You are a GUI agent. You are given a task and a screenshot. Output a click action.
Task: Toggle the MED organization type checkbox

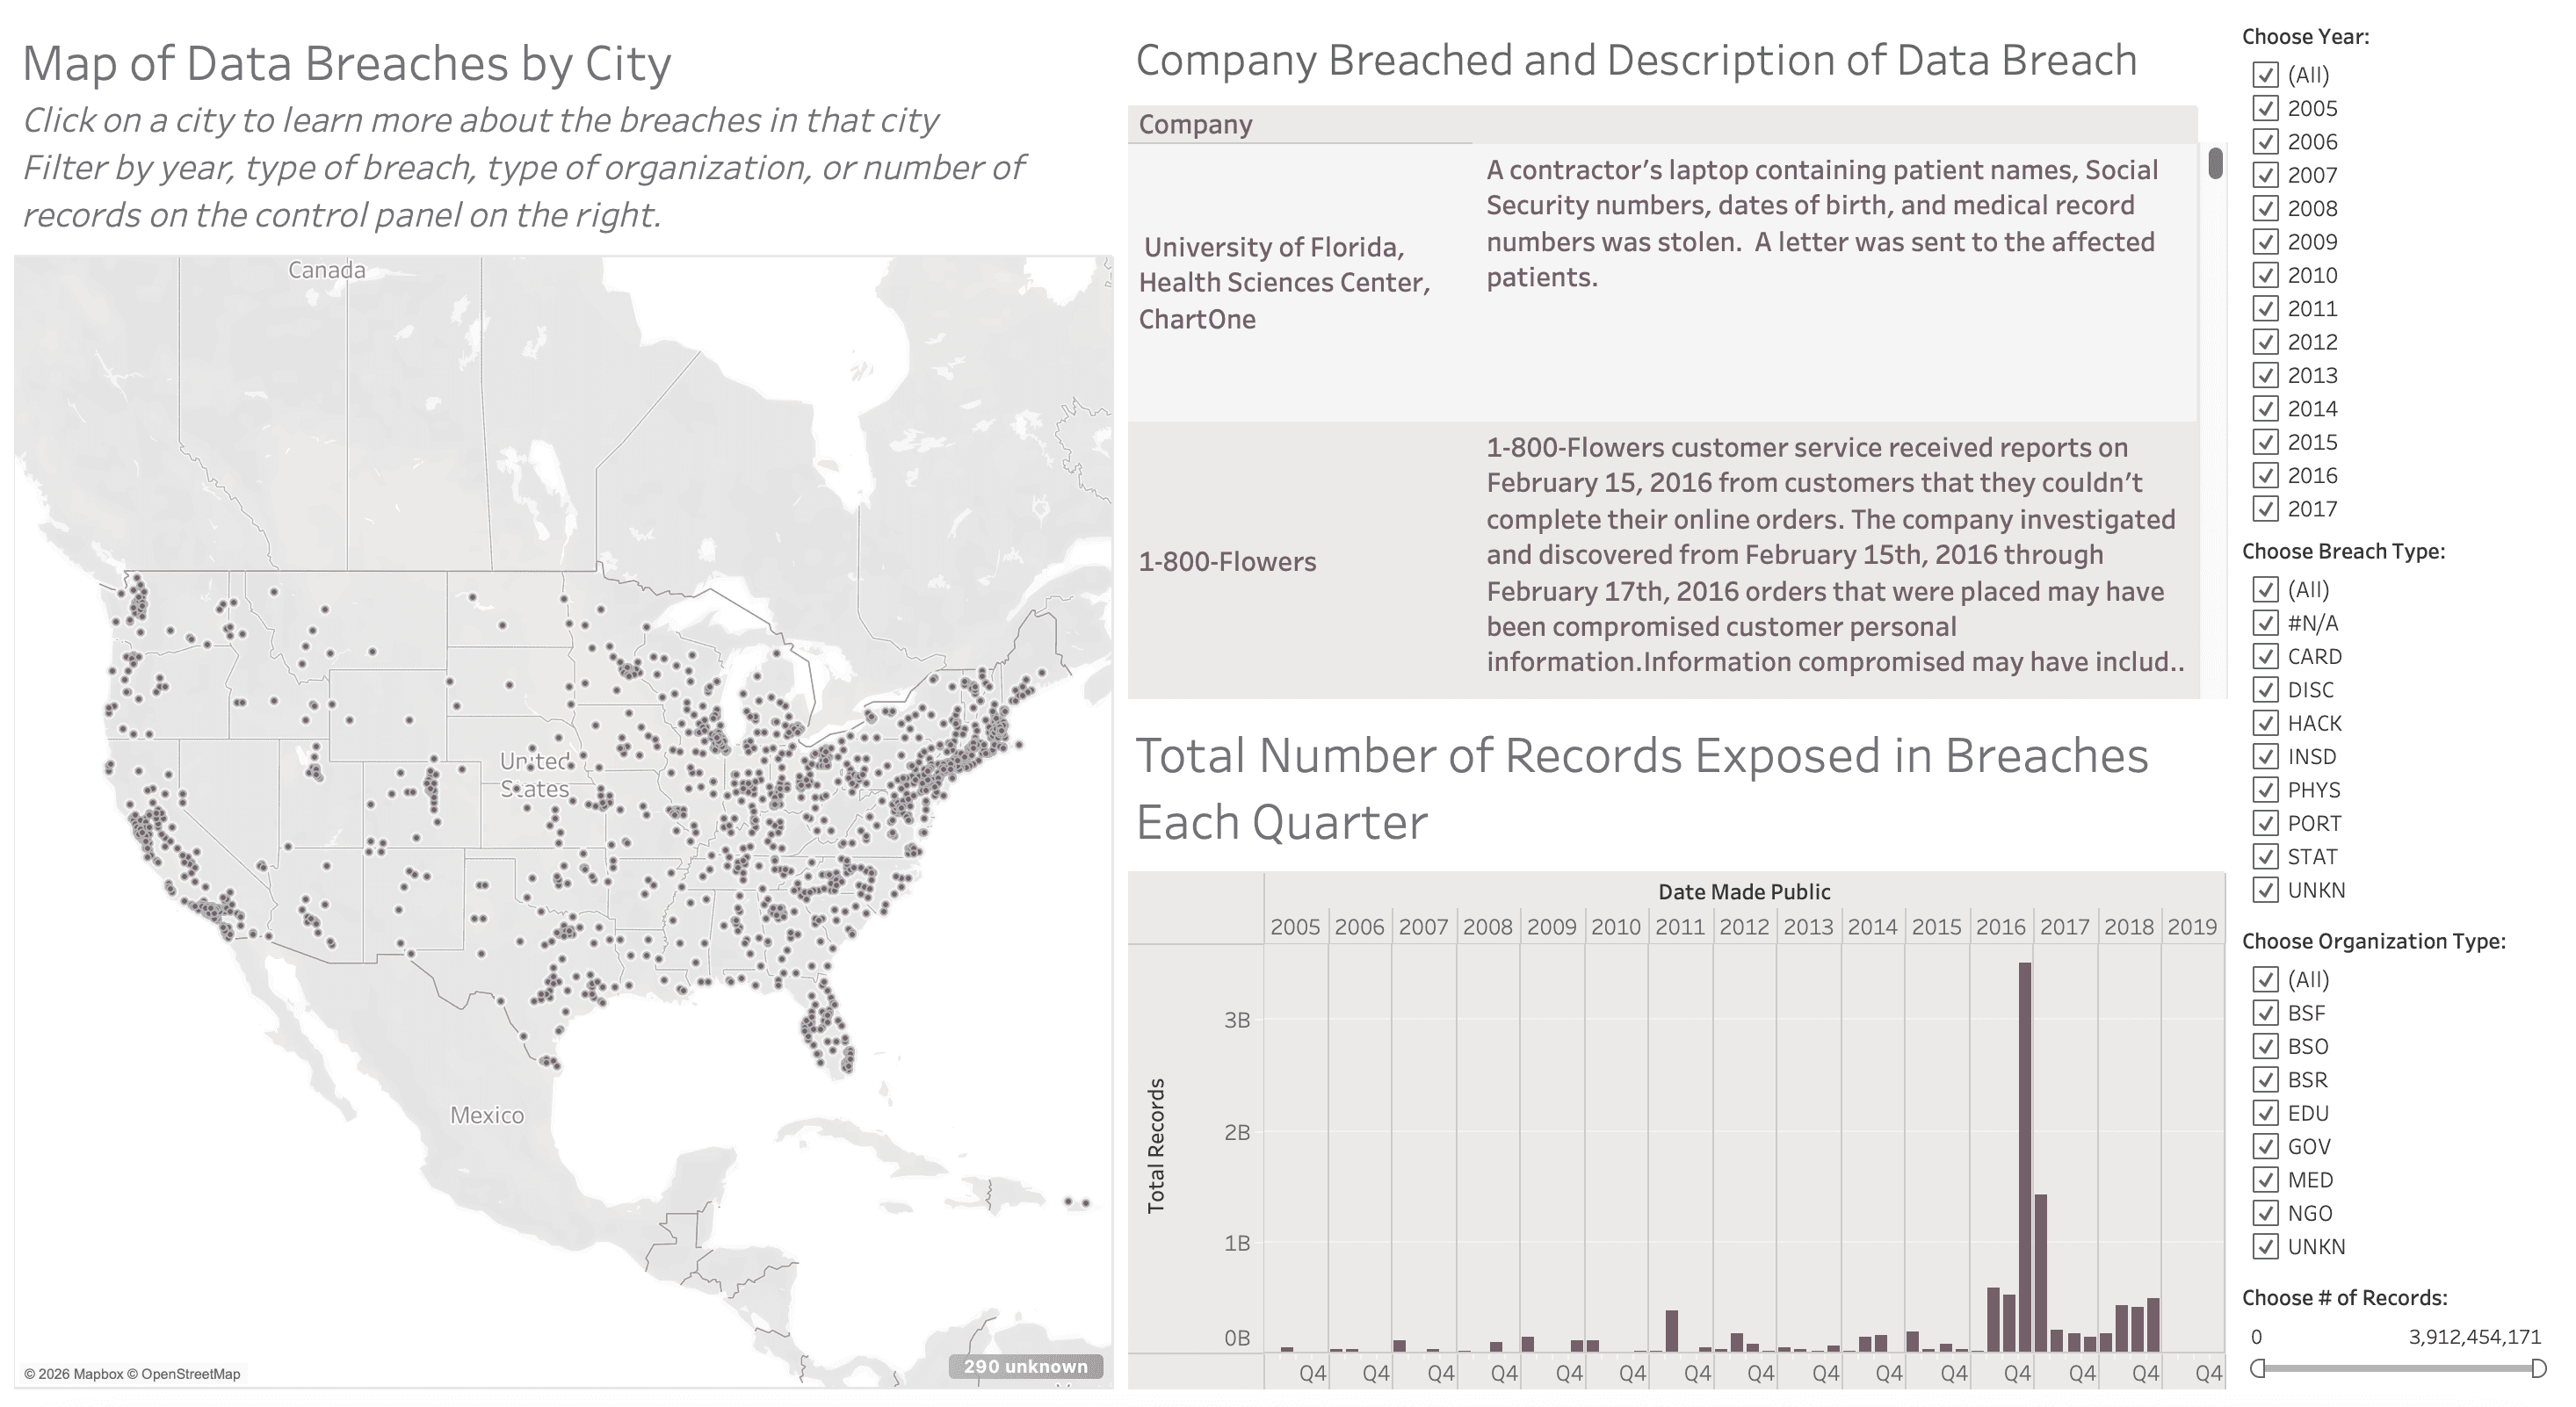coord(2266,1180)
